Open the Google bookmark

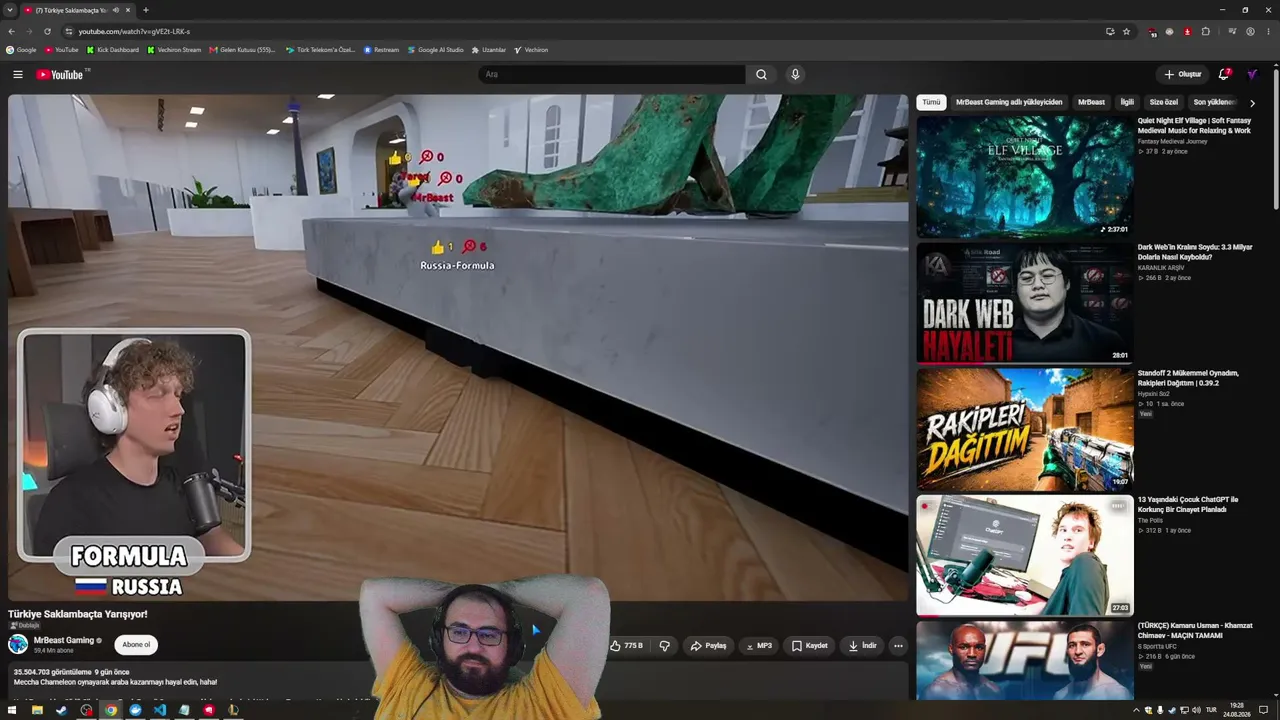tap(21, 49)
